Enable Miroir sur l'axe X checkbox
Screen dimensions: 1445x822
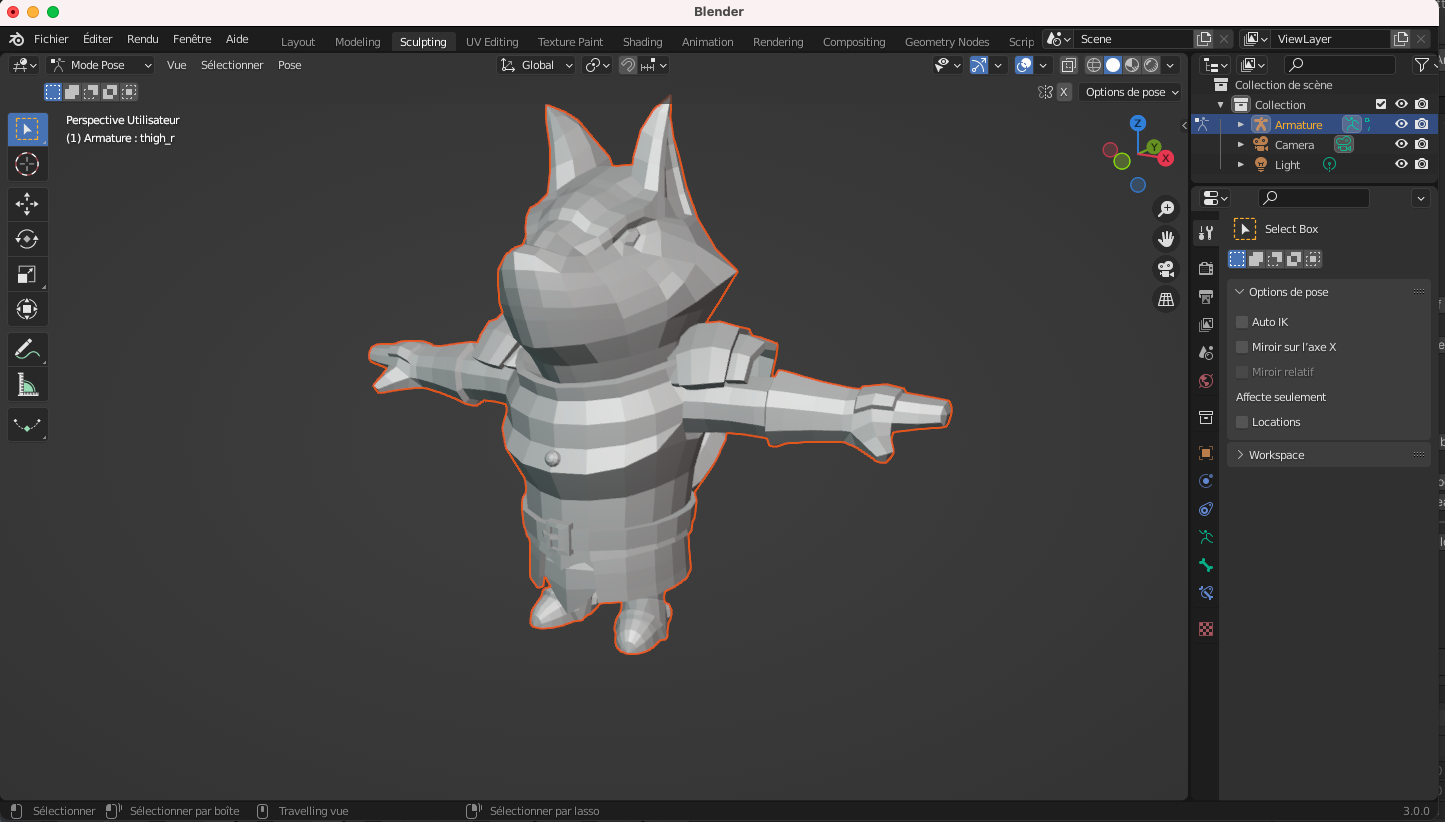tap(1242, 347)
